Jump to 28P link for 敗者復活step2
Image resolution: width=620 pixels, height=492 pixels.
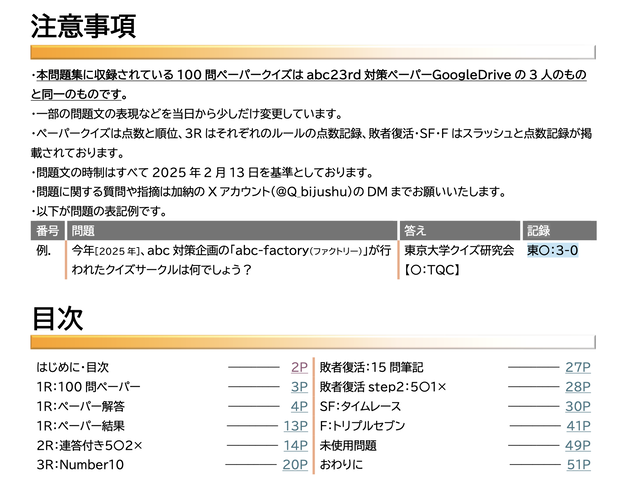pos(578,387)
